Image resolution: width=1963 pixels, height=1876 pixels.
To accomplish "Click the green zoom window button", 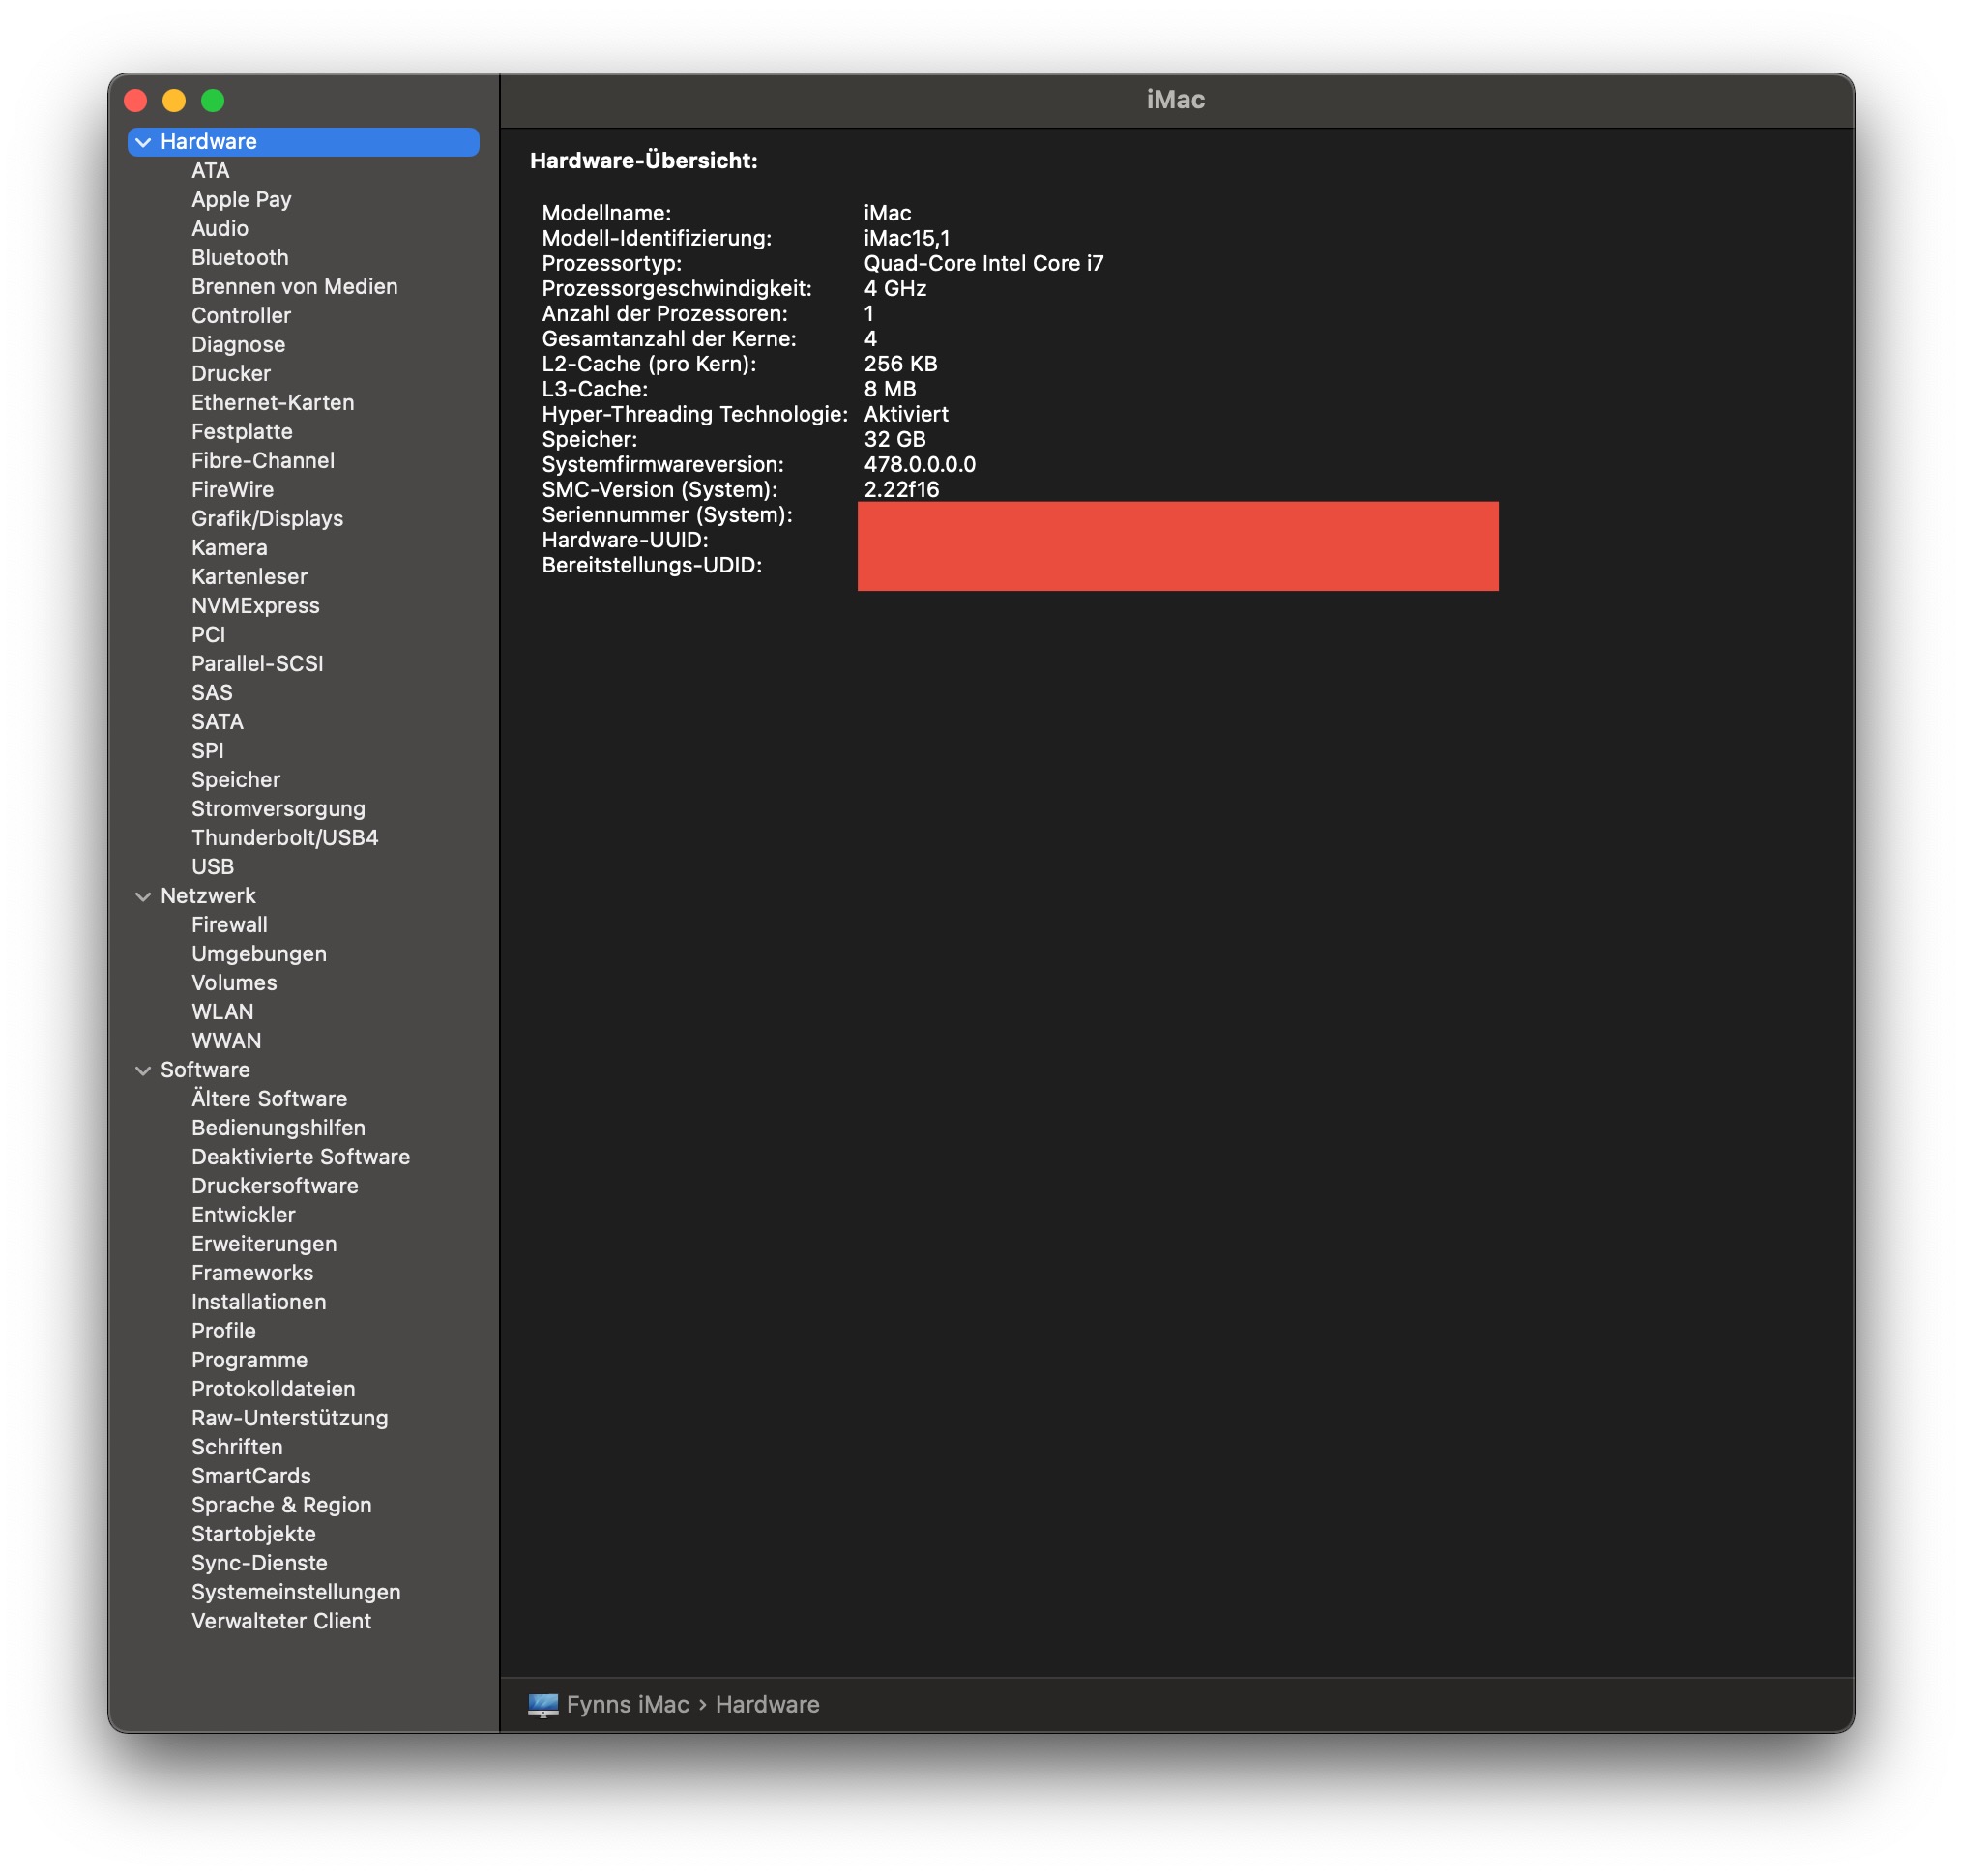I will point(213,100).
